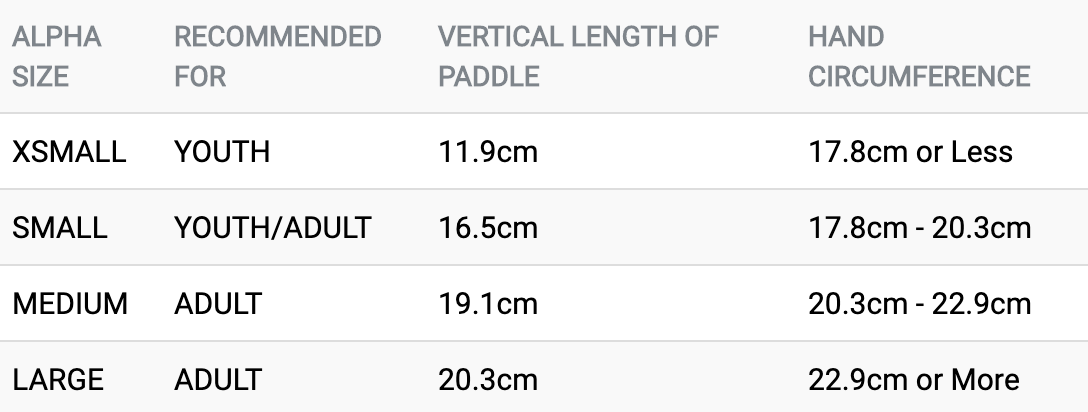
Task: Click the RECOMMENDED FOR column header
Action: point(277,56)
